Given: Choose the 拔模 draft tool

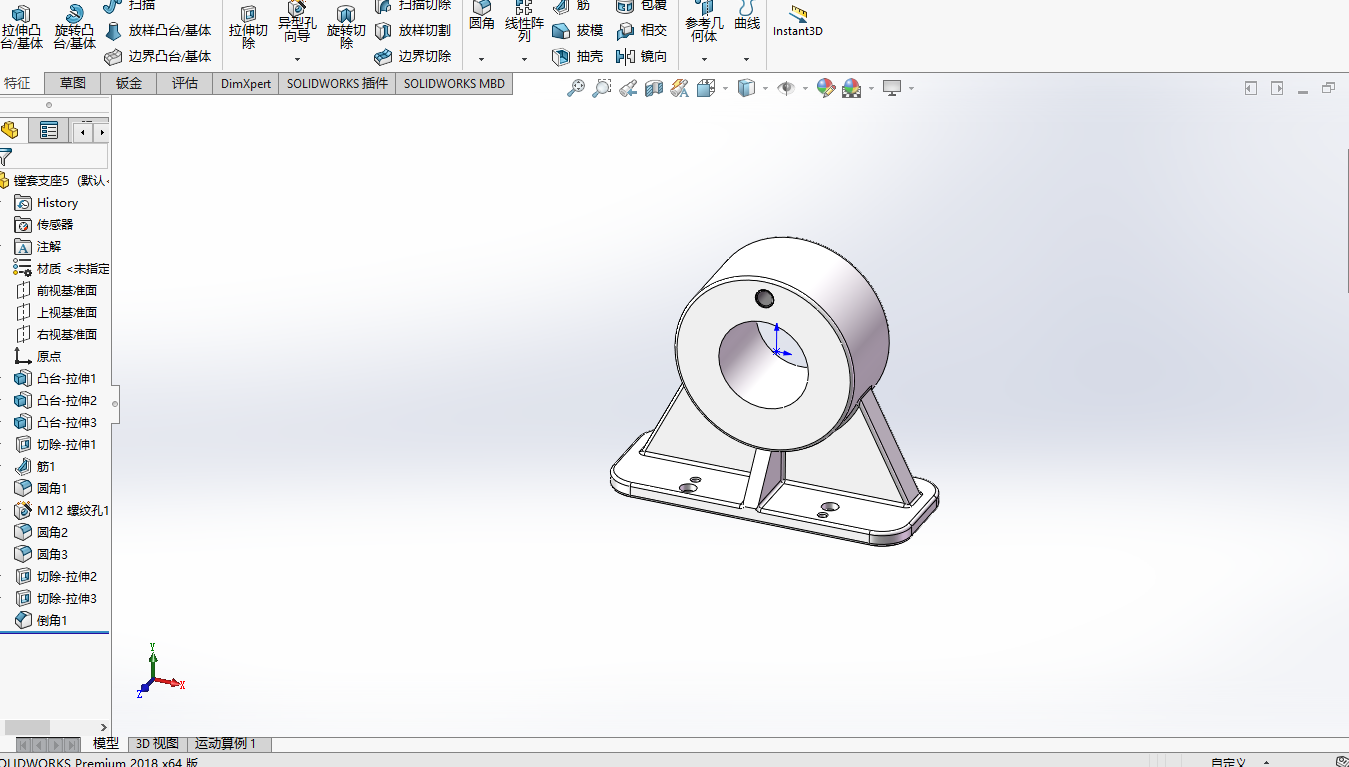Looking at the screenshot, I should click(x=578, y=31).
